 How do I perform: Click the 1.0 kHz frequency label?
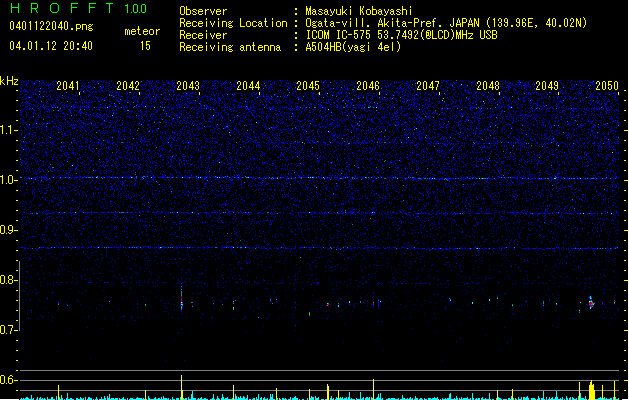(8, 180)
